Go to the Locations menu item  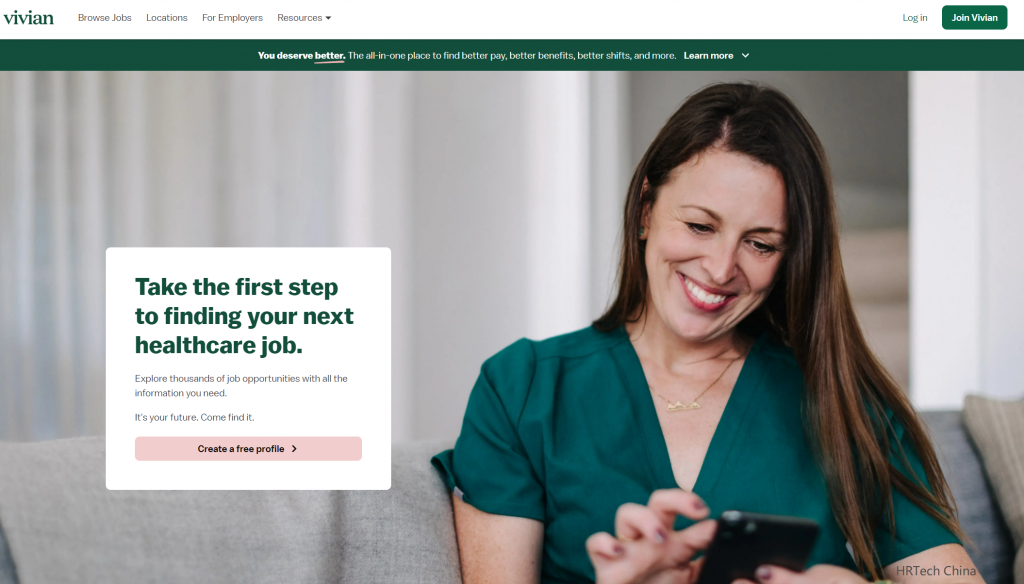167,18
